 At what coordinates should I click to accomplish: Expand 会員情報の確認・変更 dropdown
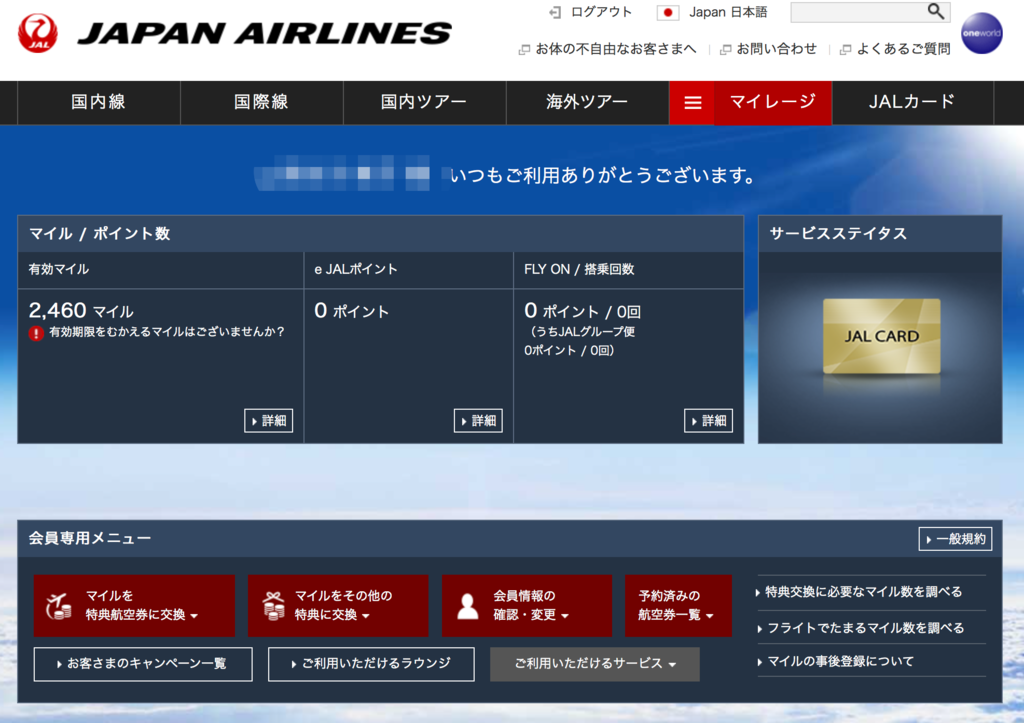click(x=526, y=605)
